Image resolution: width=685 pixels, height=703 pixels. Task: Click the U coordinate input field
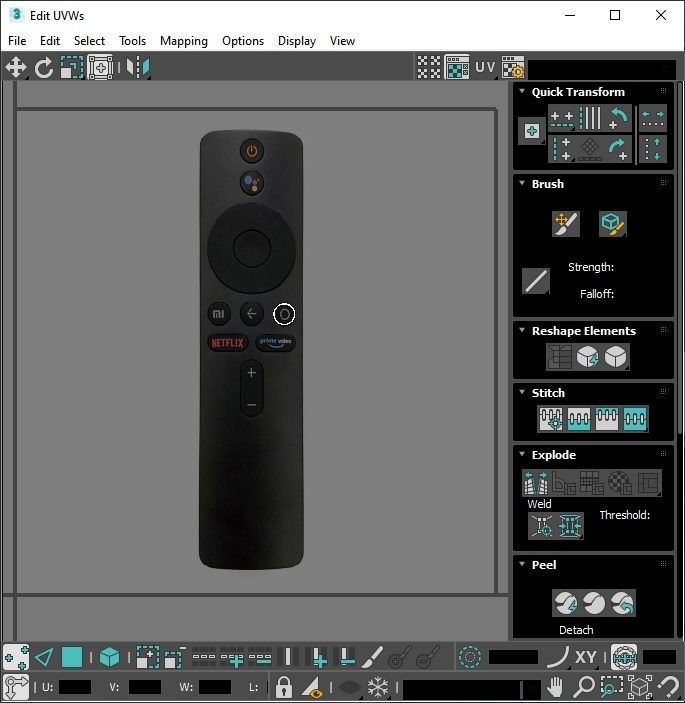(x=74, y=687)
